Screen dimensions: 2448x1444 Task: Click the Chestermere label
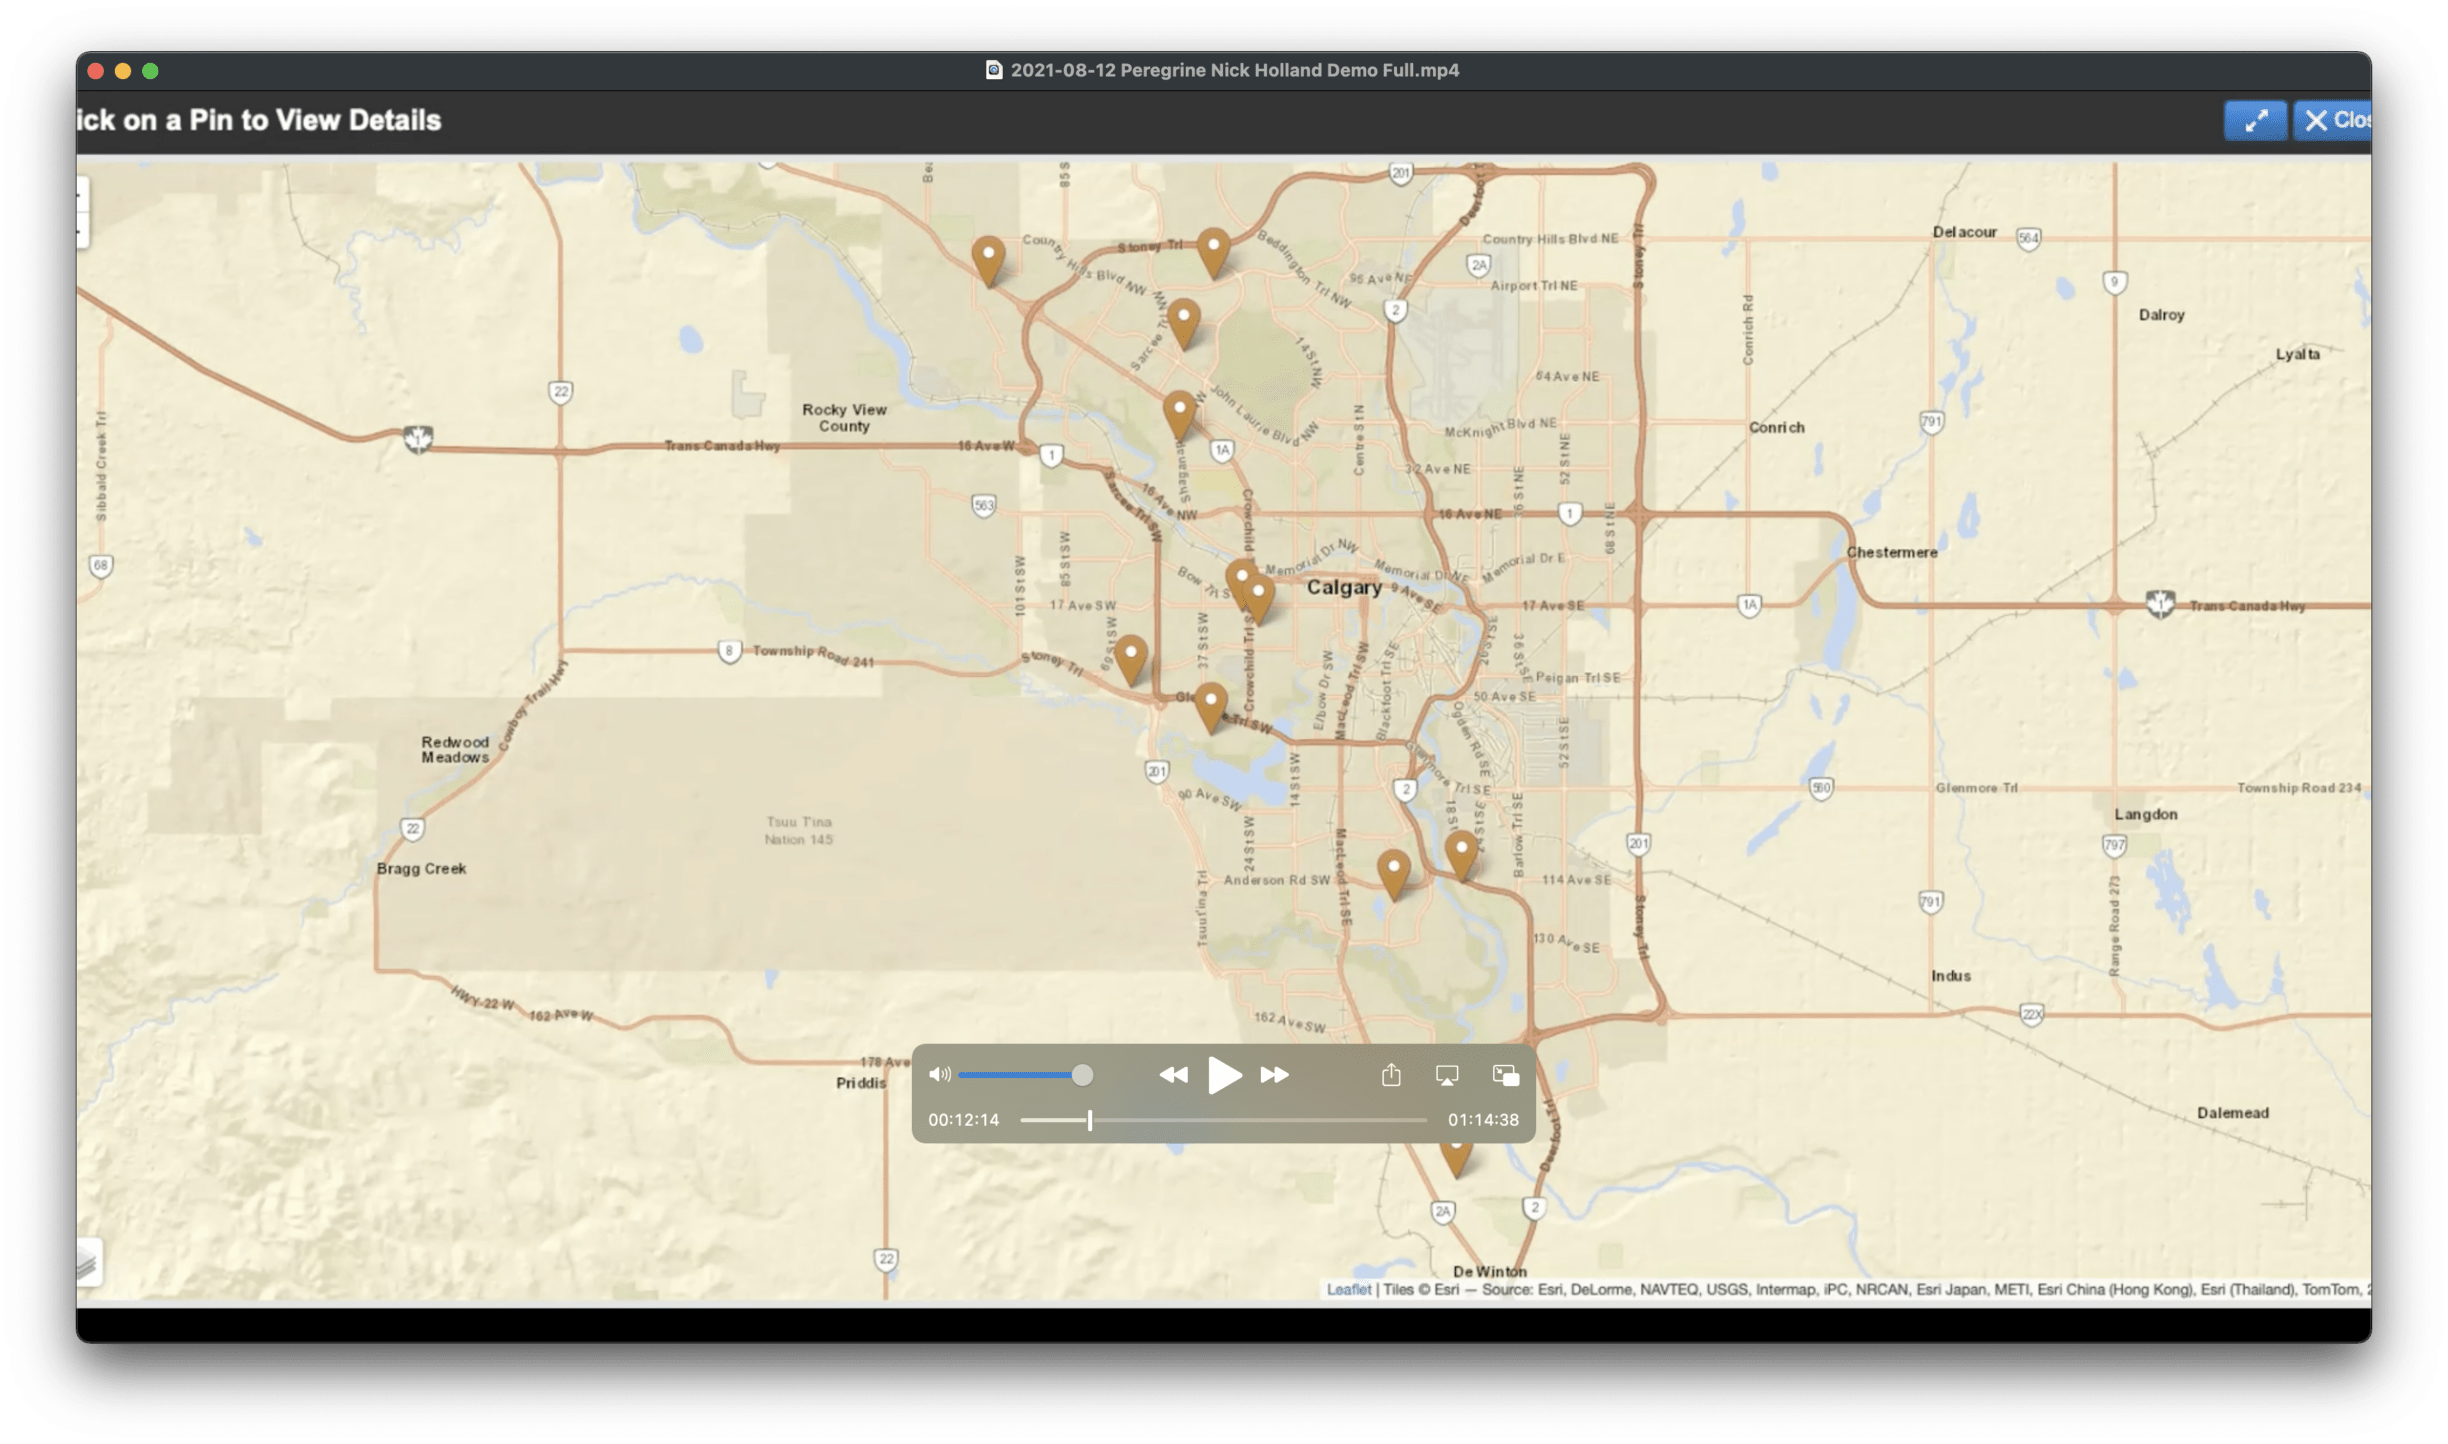(x=1891, y=552)
